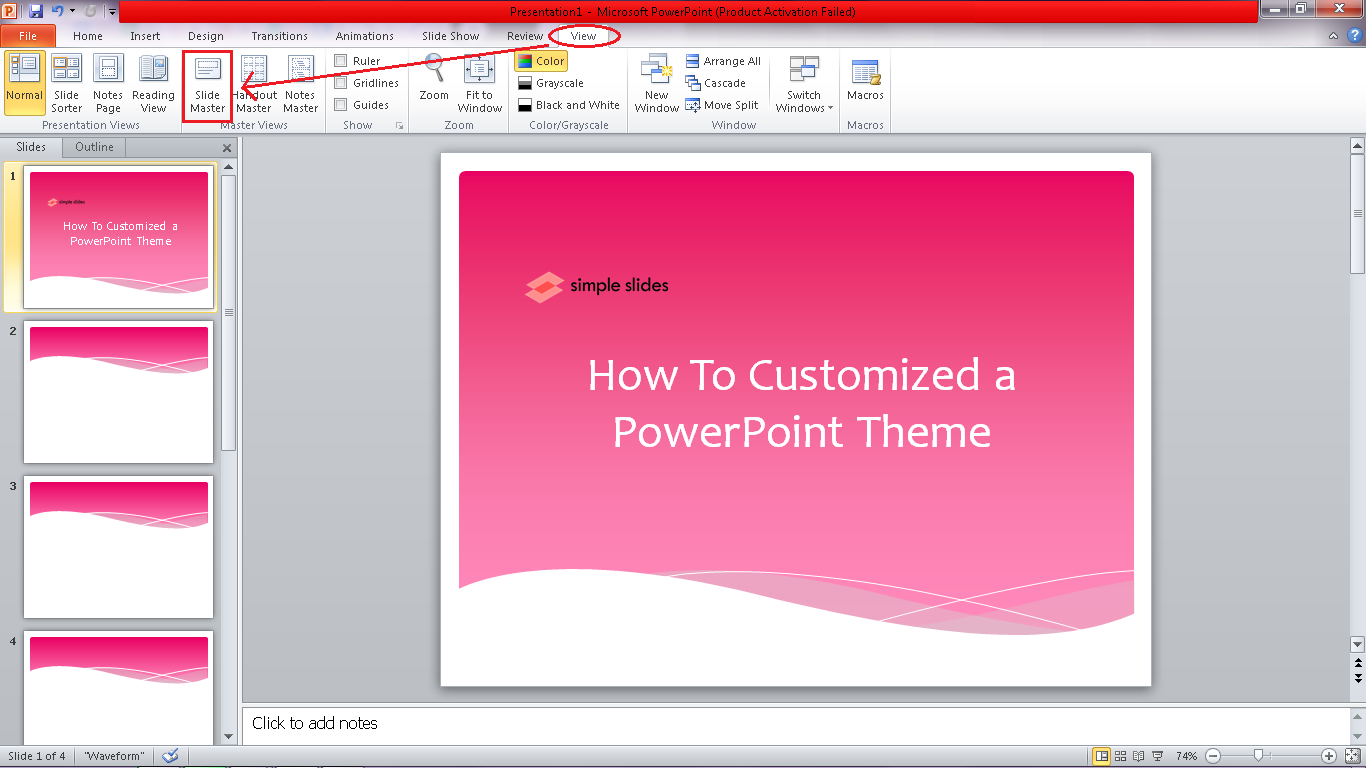Enable the Ruler checkbox

click(340, 60)
